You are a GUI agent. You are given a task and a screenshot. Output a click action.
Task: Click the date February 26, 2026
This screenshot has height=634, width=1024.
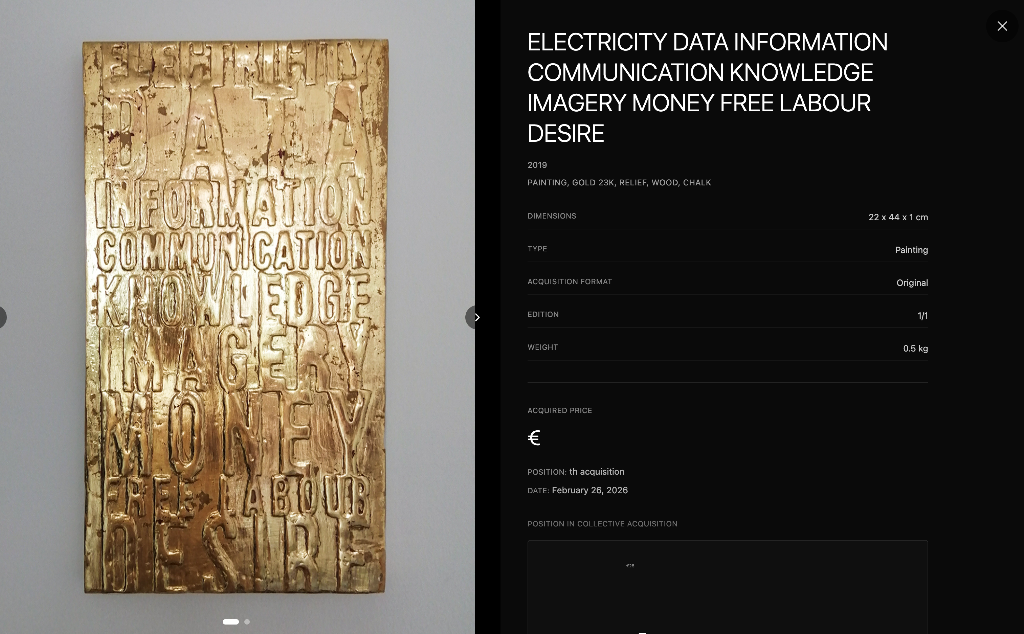click(590, 491)
